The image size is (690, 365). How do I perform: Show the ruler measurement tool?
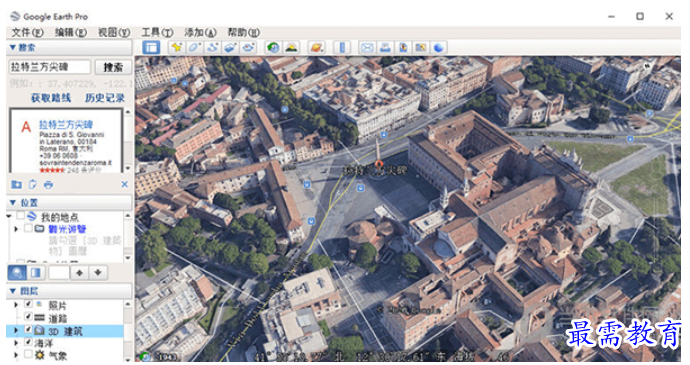tap(342, 48)
